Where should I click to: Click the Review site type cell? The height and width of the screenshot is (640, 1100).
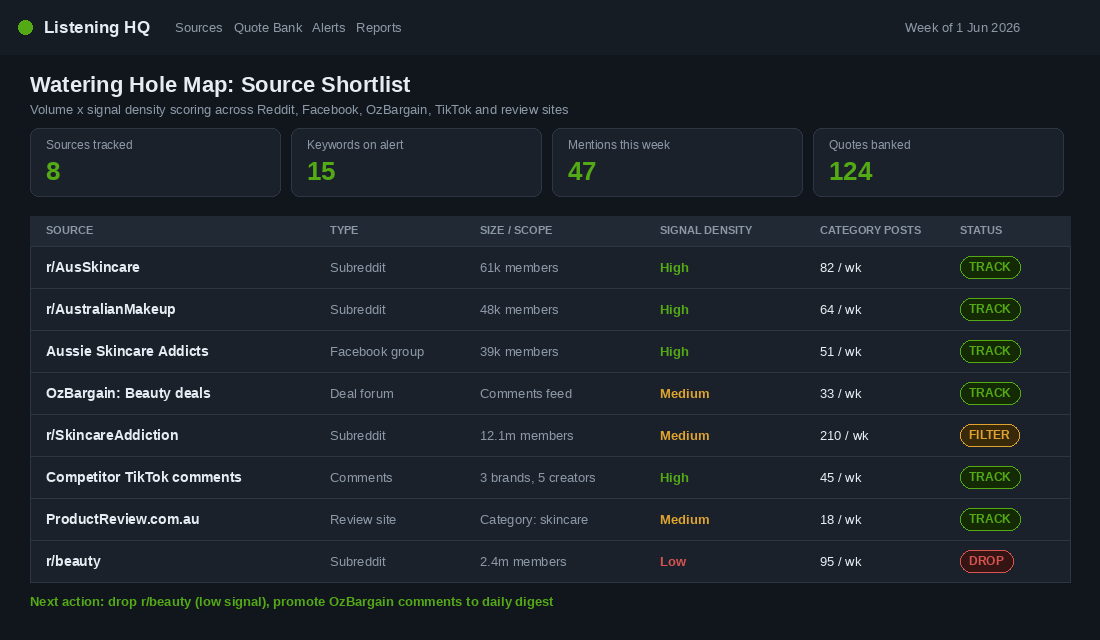[363, 520]
